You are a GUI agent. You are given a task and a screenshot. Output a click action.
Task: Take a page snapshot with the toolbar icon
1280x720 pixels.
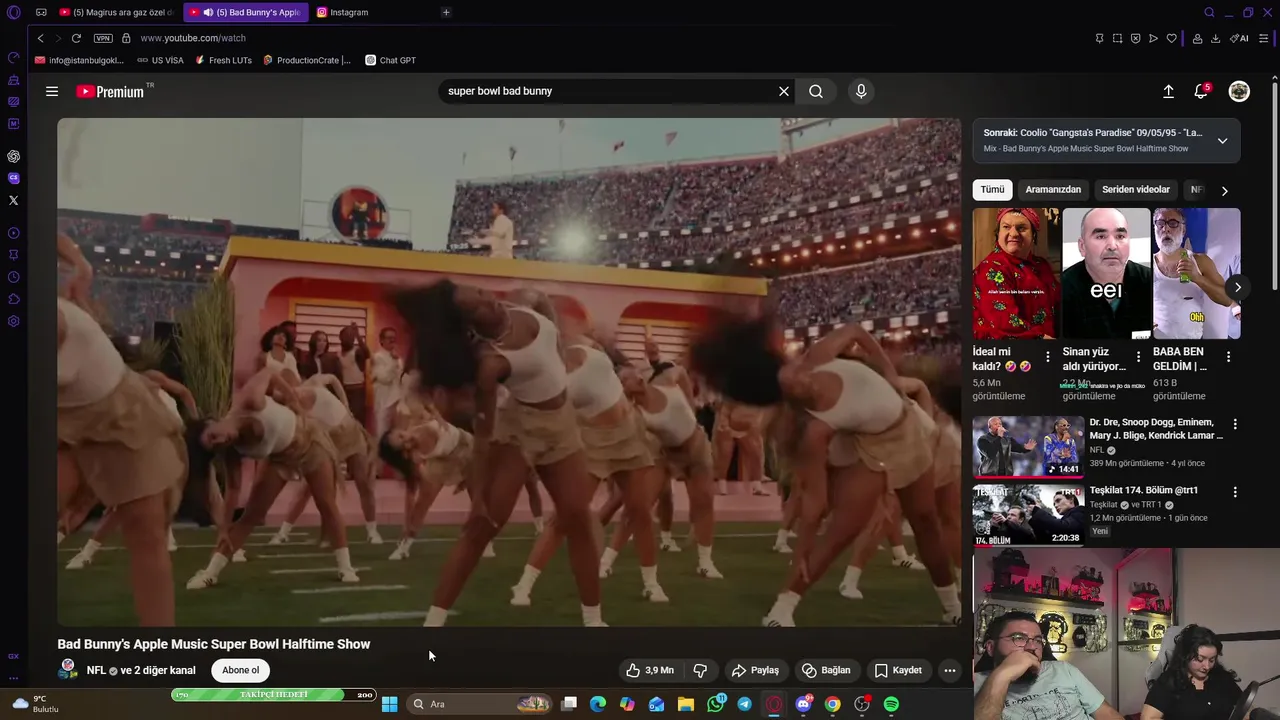[1117, 38]
